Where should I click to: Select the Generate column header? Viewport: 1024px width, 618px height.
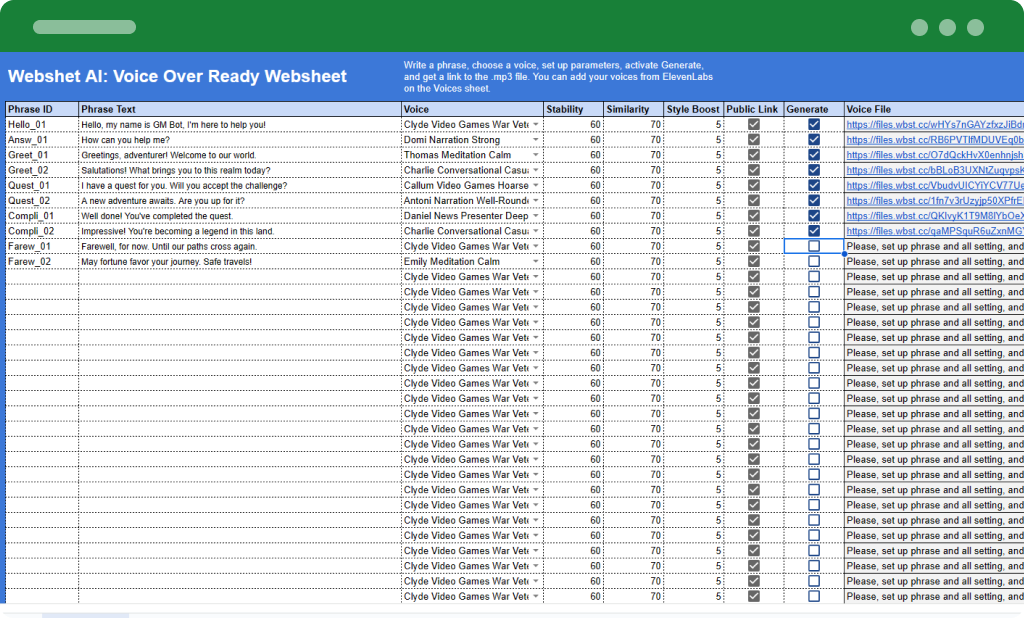(814, 109)
